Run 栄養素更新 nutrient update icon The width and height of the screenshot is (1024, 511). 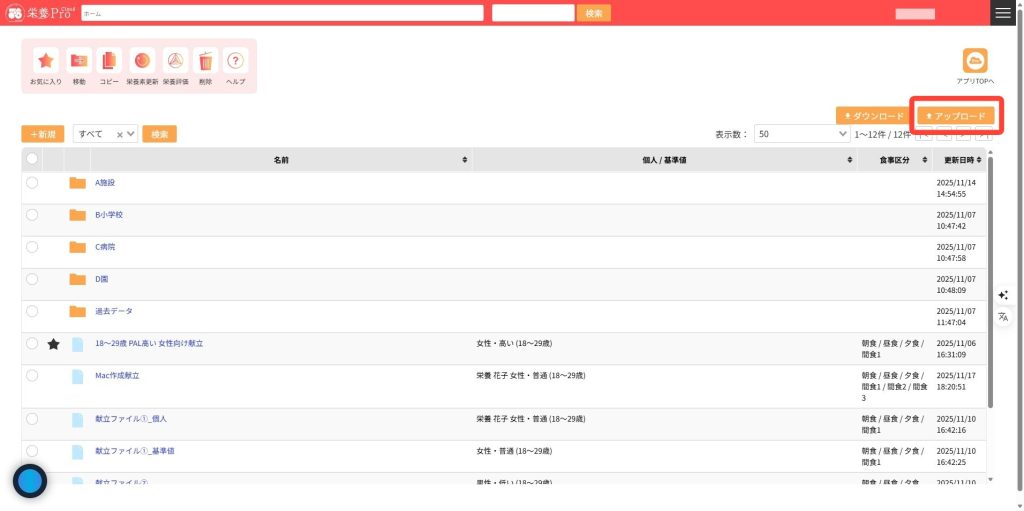coord(142,61)
